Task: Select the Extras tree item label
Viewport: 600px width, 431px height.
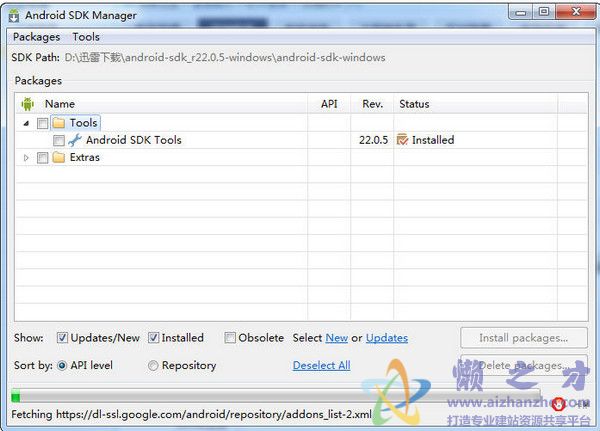Action: (x=85, y=157)
